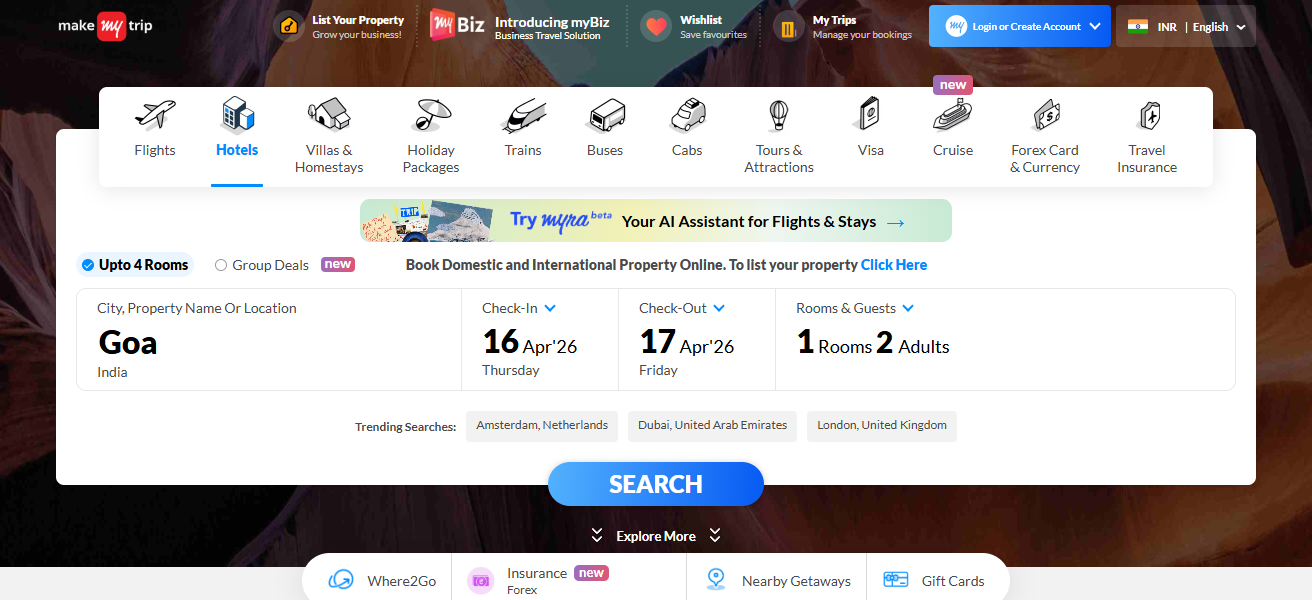Click the My Trips suitcase icon
This screenshot has width=1312, height=600.
788,27
